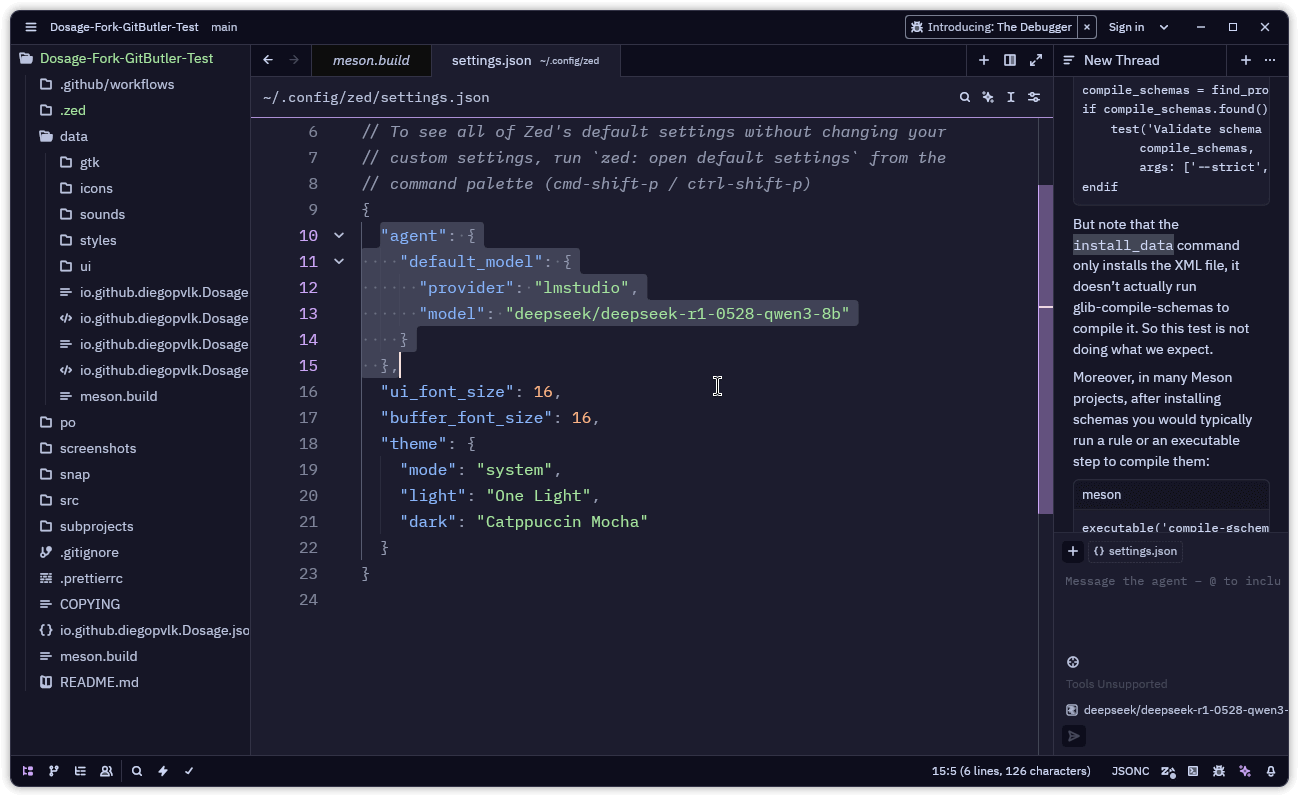The image size is (1299, 797).
Task: Open the notifications bell icon
Action: point(1271,771)
